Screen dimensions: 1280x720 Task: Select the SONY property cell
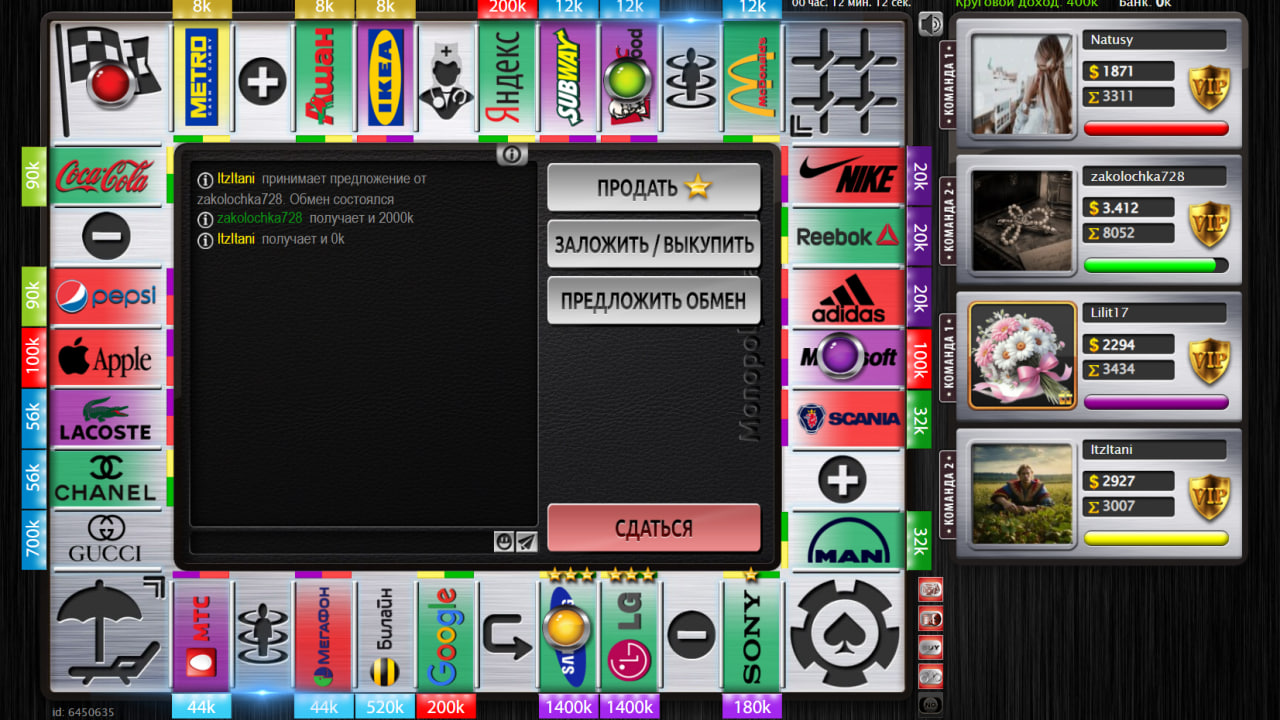pyautogui.click(x=752, y=634)
